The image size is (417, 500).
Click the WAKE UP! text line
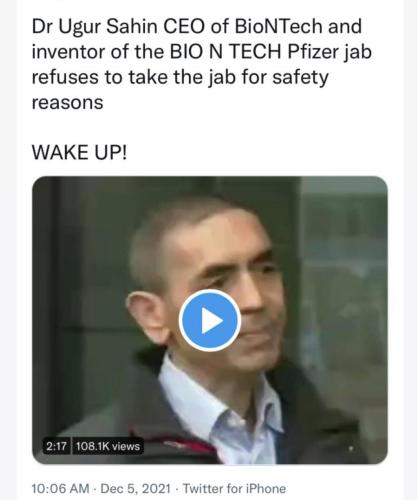coord(79,152)
